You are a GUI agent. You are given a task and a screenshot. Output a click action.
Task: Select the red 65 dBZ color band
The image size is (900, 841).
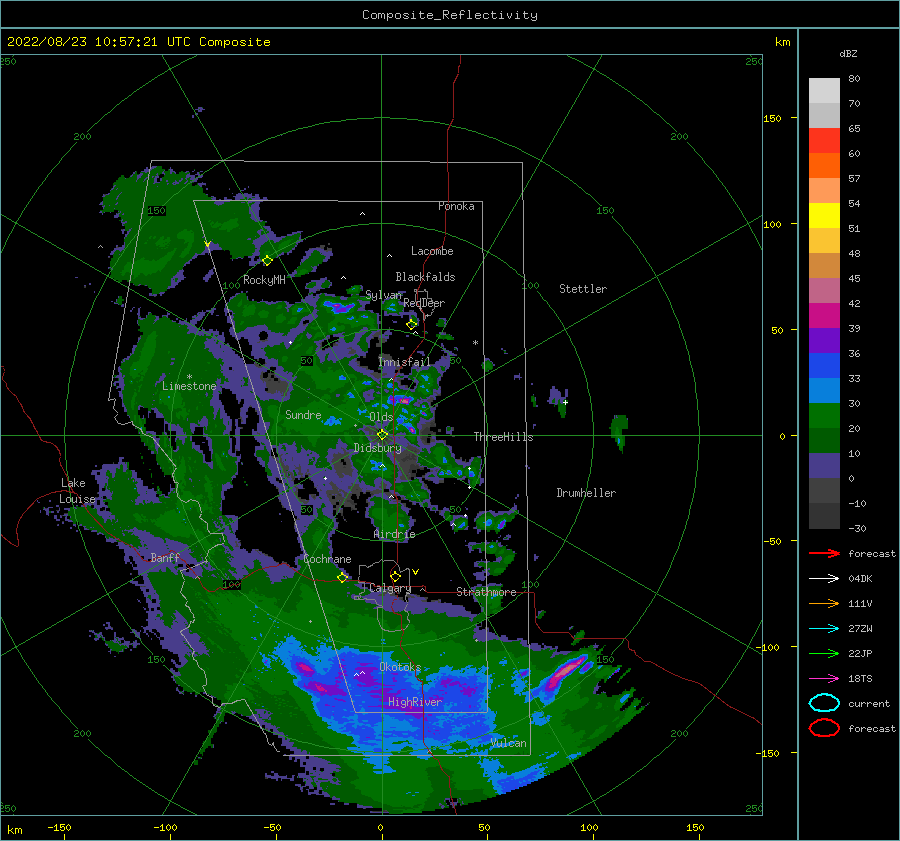pyautogui.click(x=824, y=140)
